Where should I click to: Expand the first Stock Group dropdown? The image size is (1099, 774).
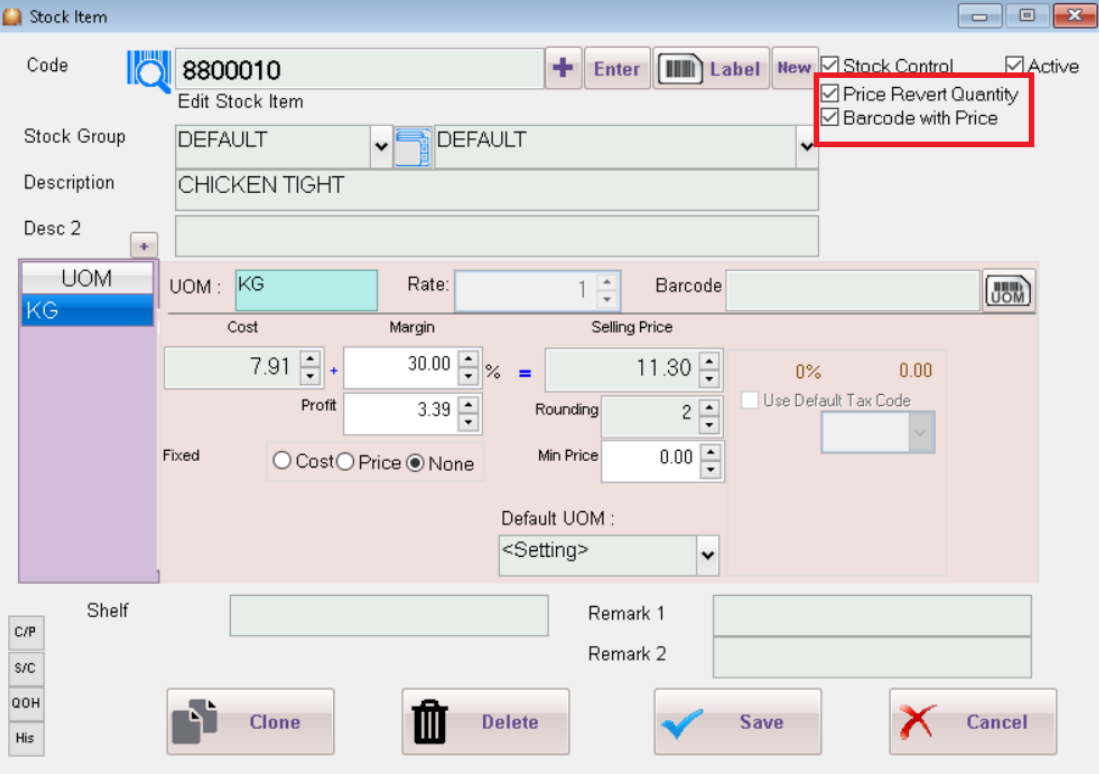[x=381, y=148]
